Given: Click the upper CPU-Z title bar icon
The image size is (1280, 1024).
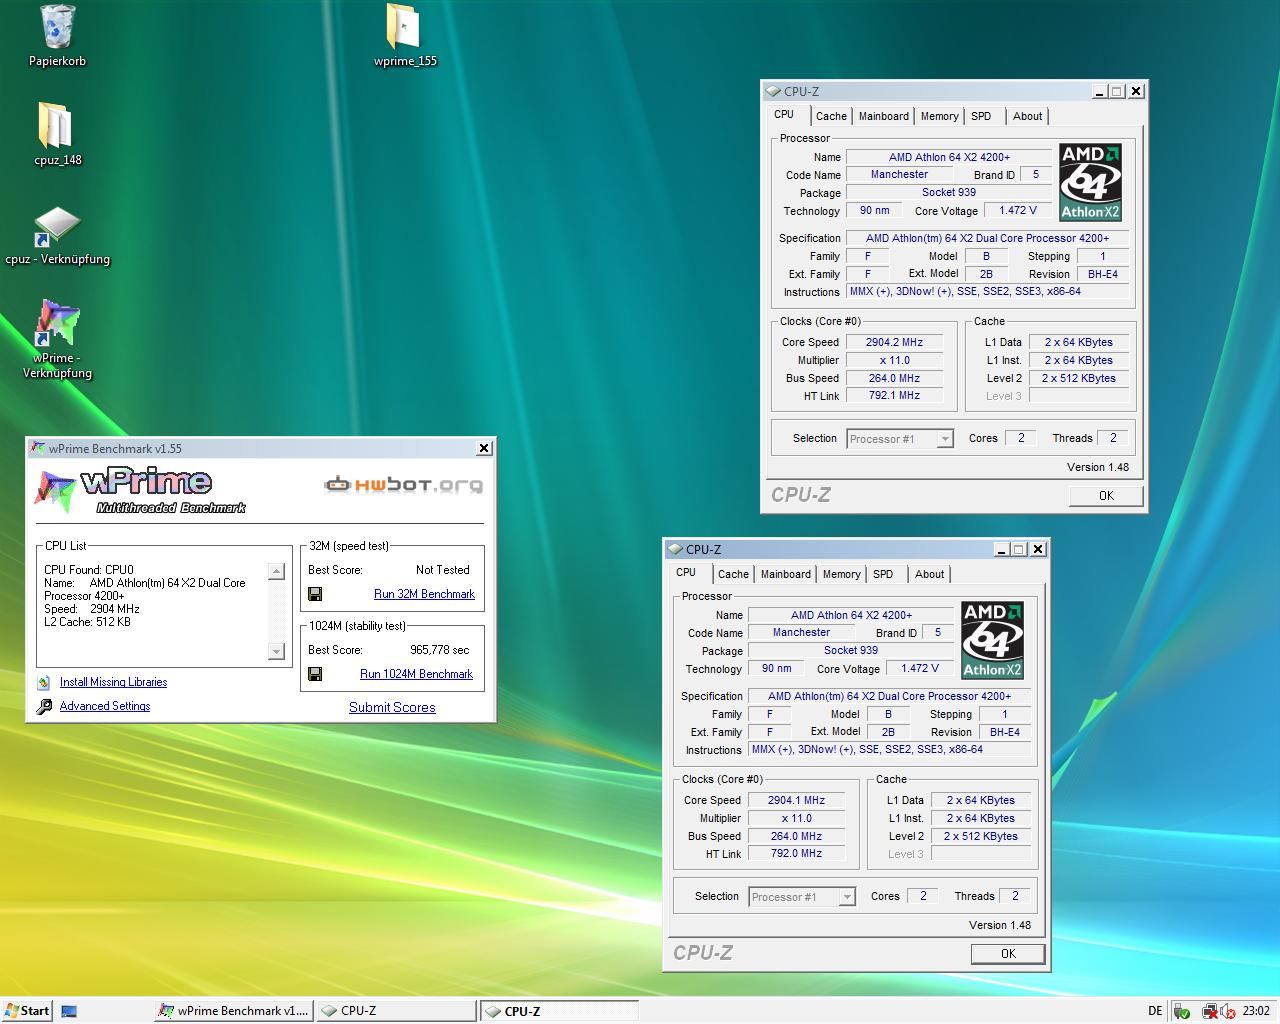Looking at the screenshot, I should pyautogui.click(x=773, y=91).
